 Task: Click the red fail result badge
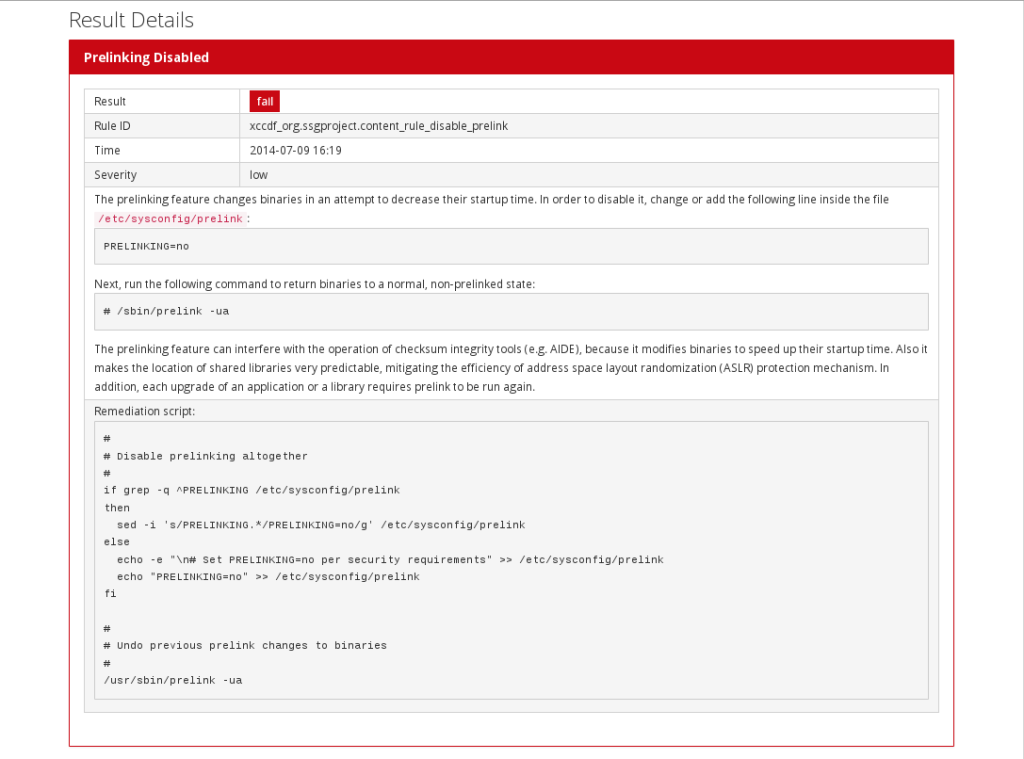pos(264,101)
